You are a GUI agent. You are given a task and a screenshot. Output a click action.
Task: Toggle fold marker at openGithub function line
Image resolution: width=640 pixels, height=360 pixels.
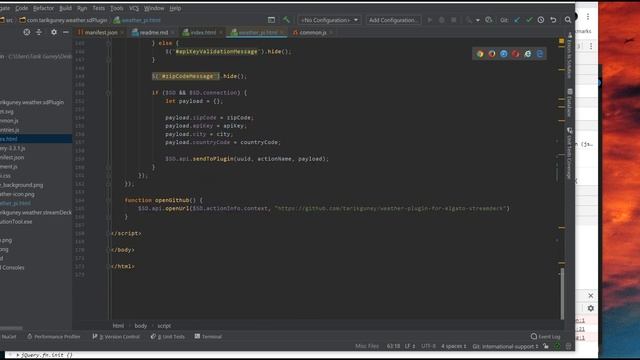109,200
